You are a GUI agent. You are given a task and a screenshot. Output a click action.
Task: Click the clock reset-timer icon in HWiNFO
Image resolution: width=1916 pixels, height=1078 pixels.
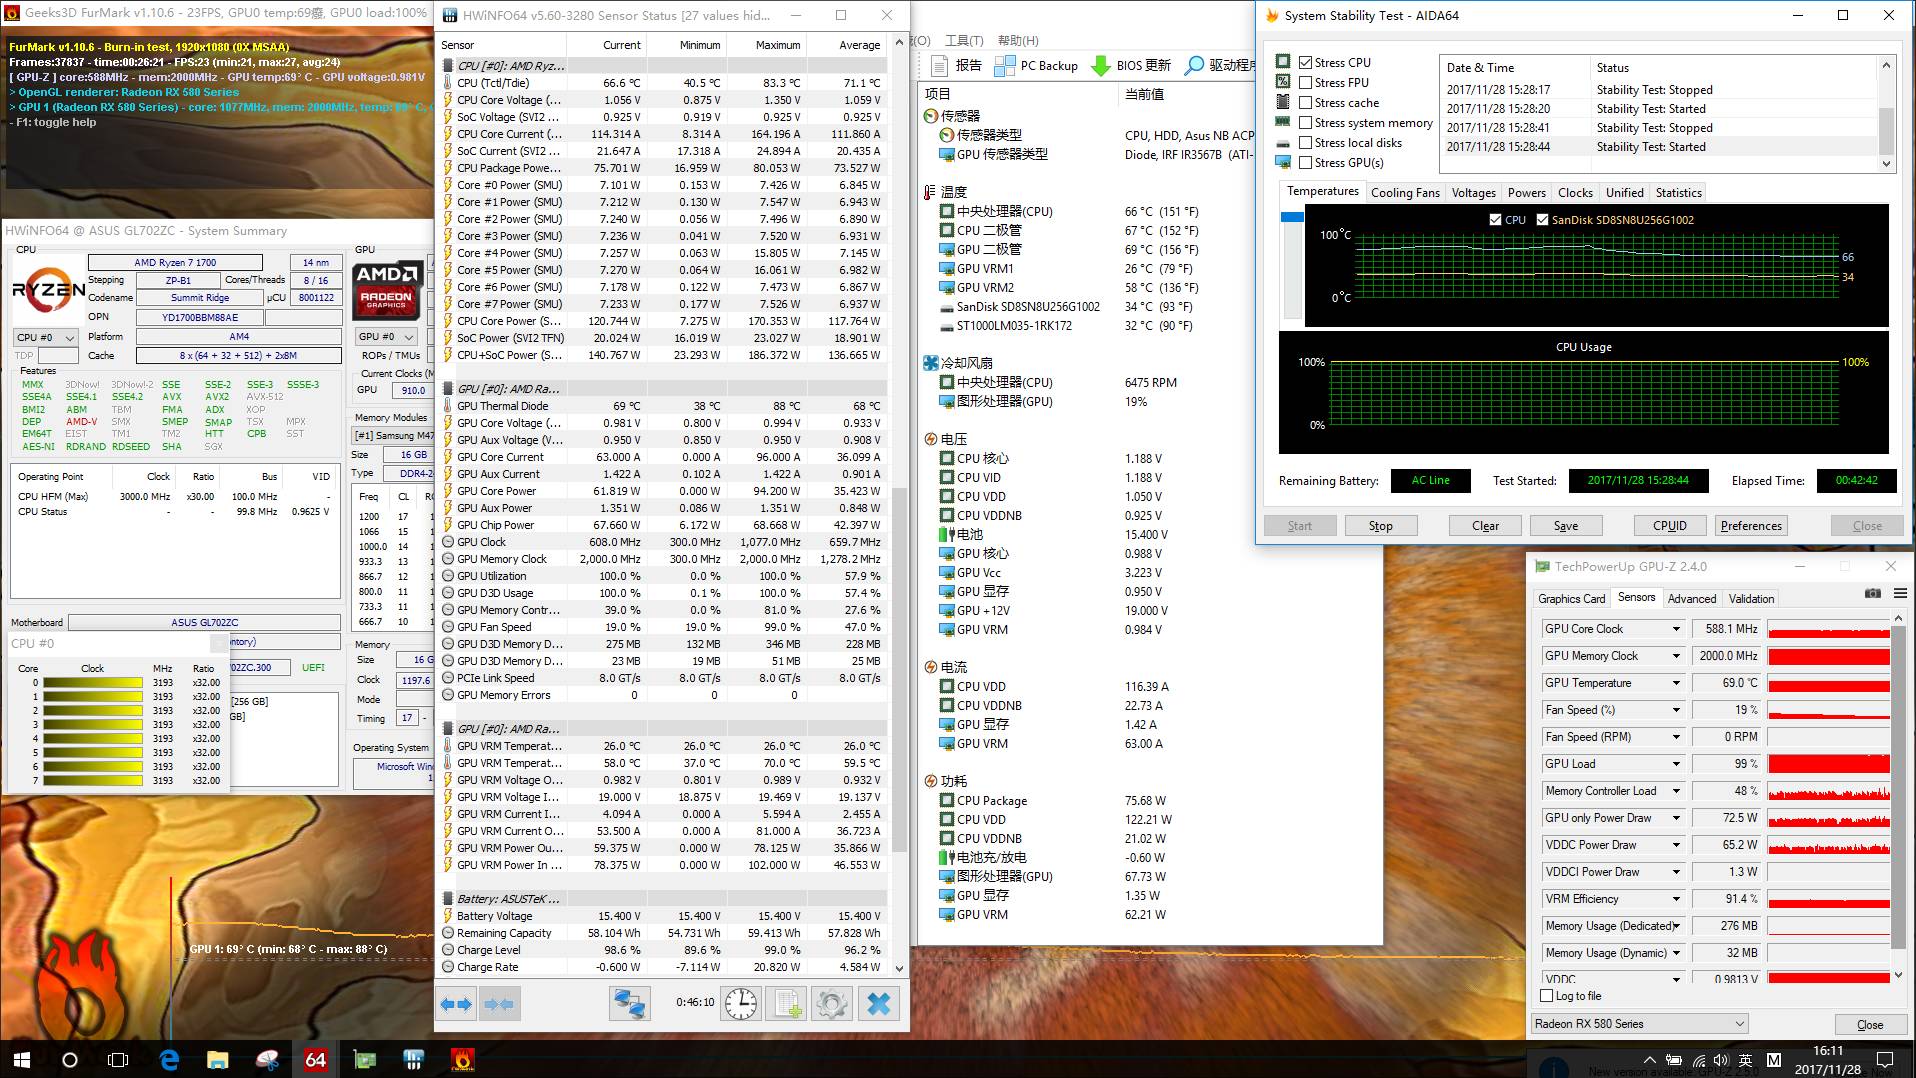point(741,1004)
